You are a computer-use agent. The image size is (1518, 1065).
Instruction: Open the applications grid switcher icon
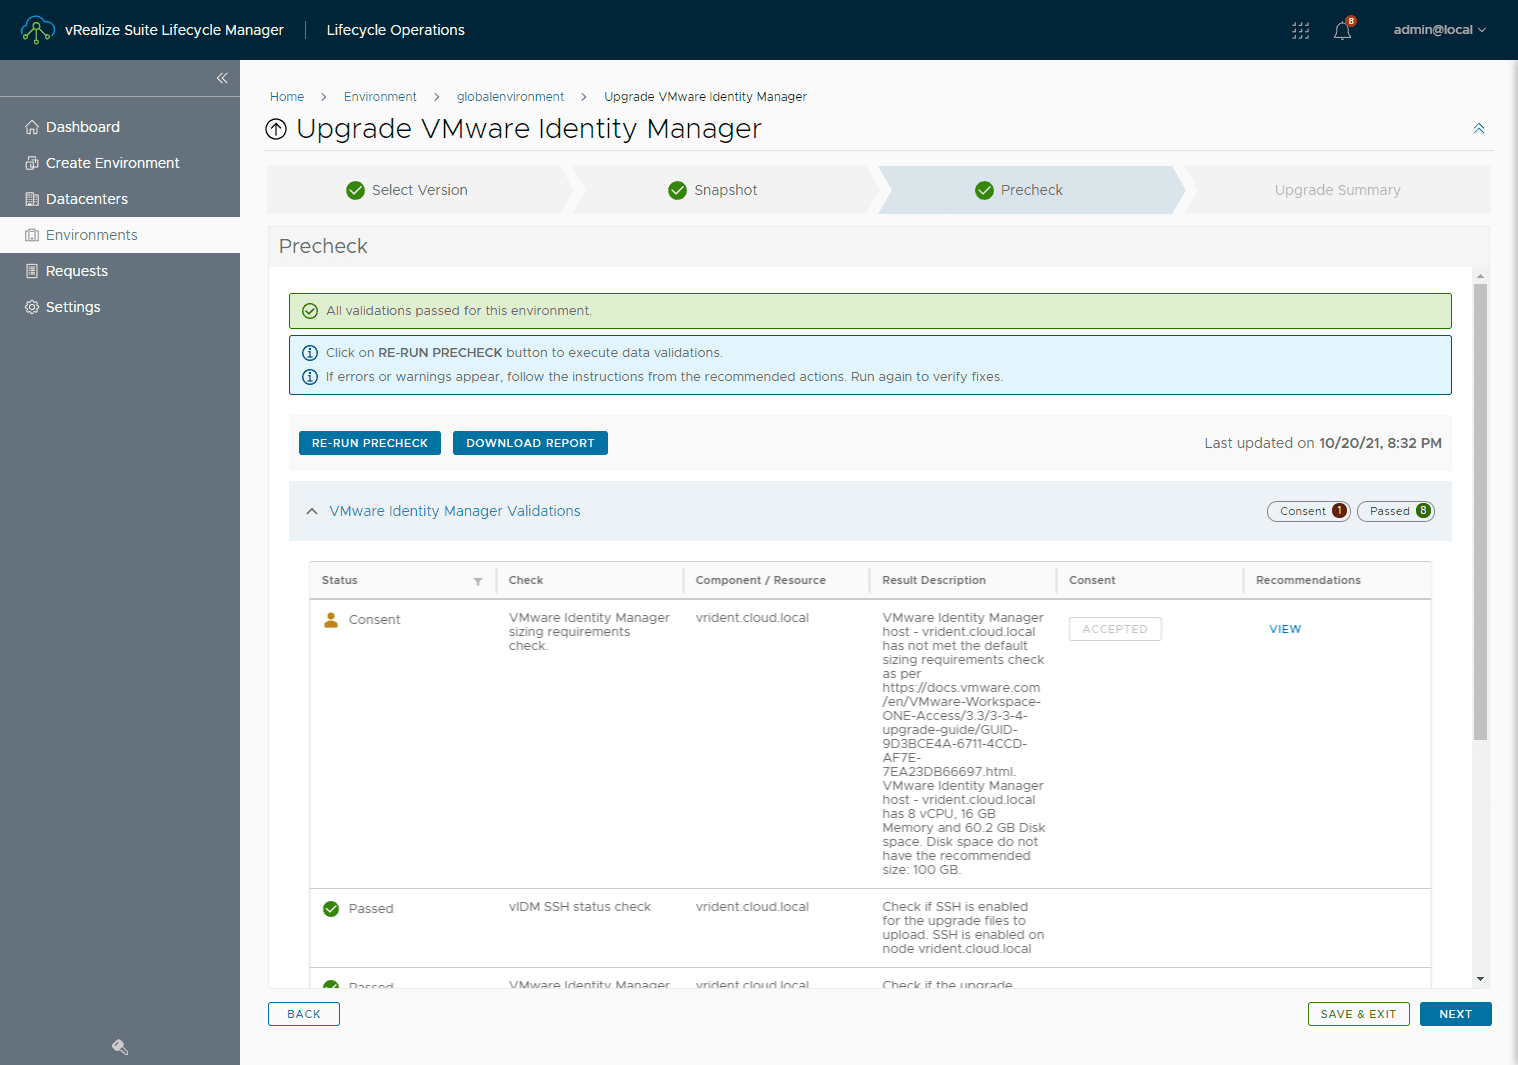point(1300,30)
